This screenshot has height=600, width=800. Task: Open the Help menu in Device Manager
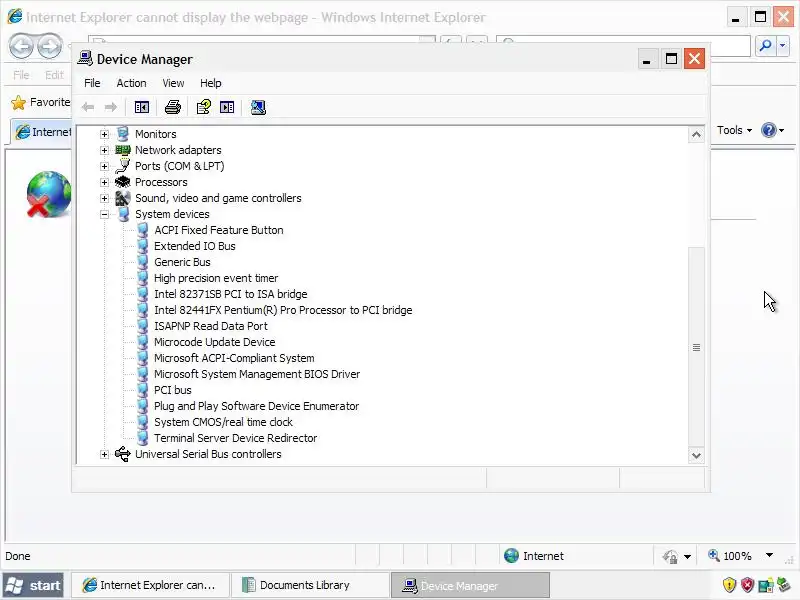pos(210,83)
